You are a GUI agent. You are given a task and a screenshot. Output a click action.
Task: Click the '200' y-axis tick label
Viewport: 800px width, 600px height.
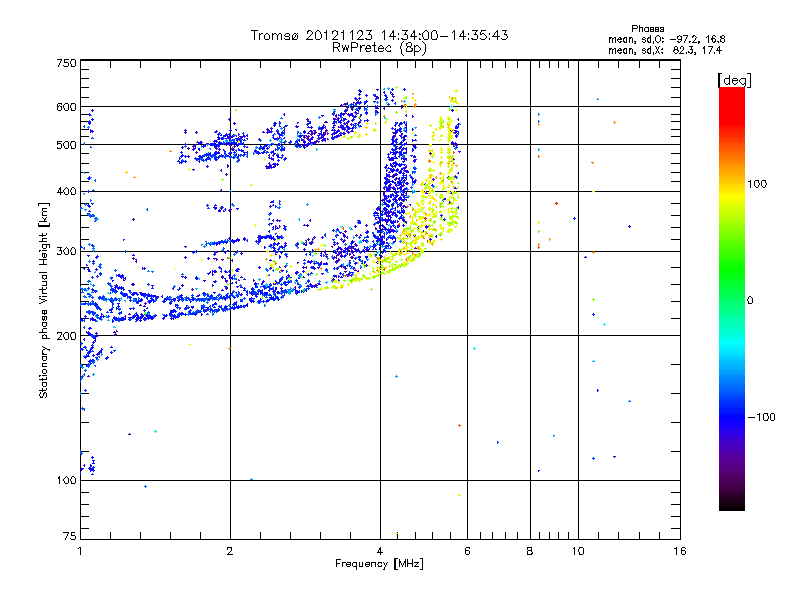(x=66, y=336)
